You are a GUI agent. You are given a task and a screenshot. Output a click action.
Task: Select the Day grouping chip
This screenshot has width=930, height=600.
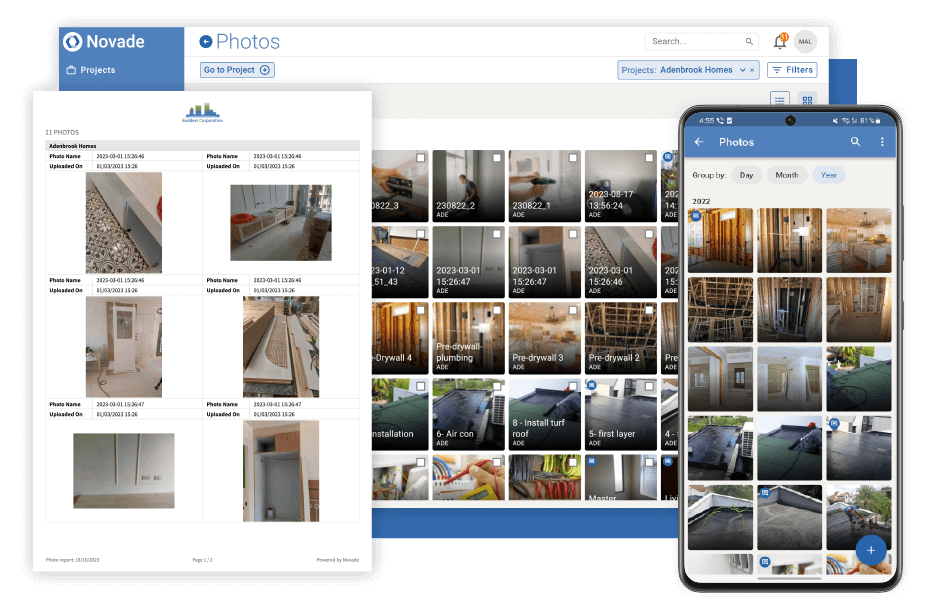745,174
